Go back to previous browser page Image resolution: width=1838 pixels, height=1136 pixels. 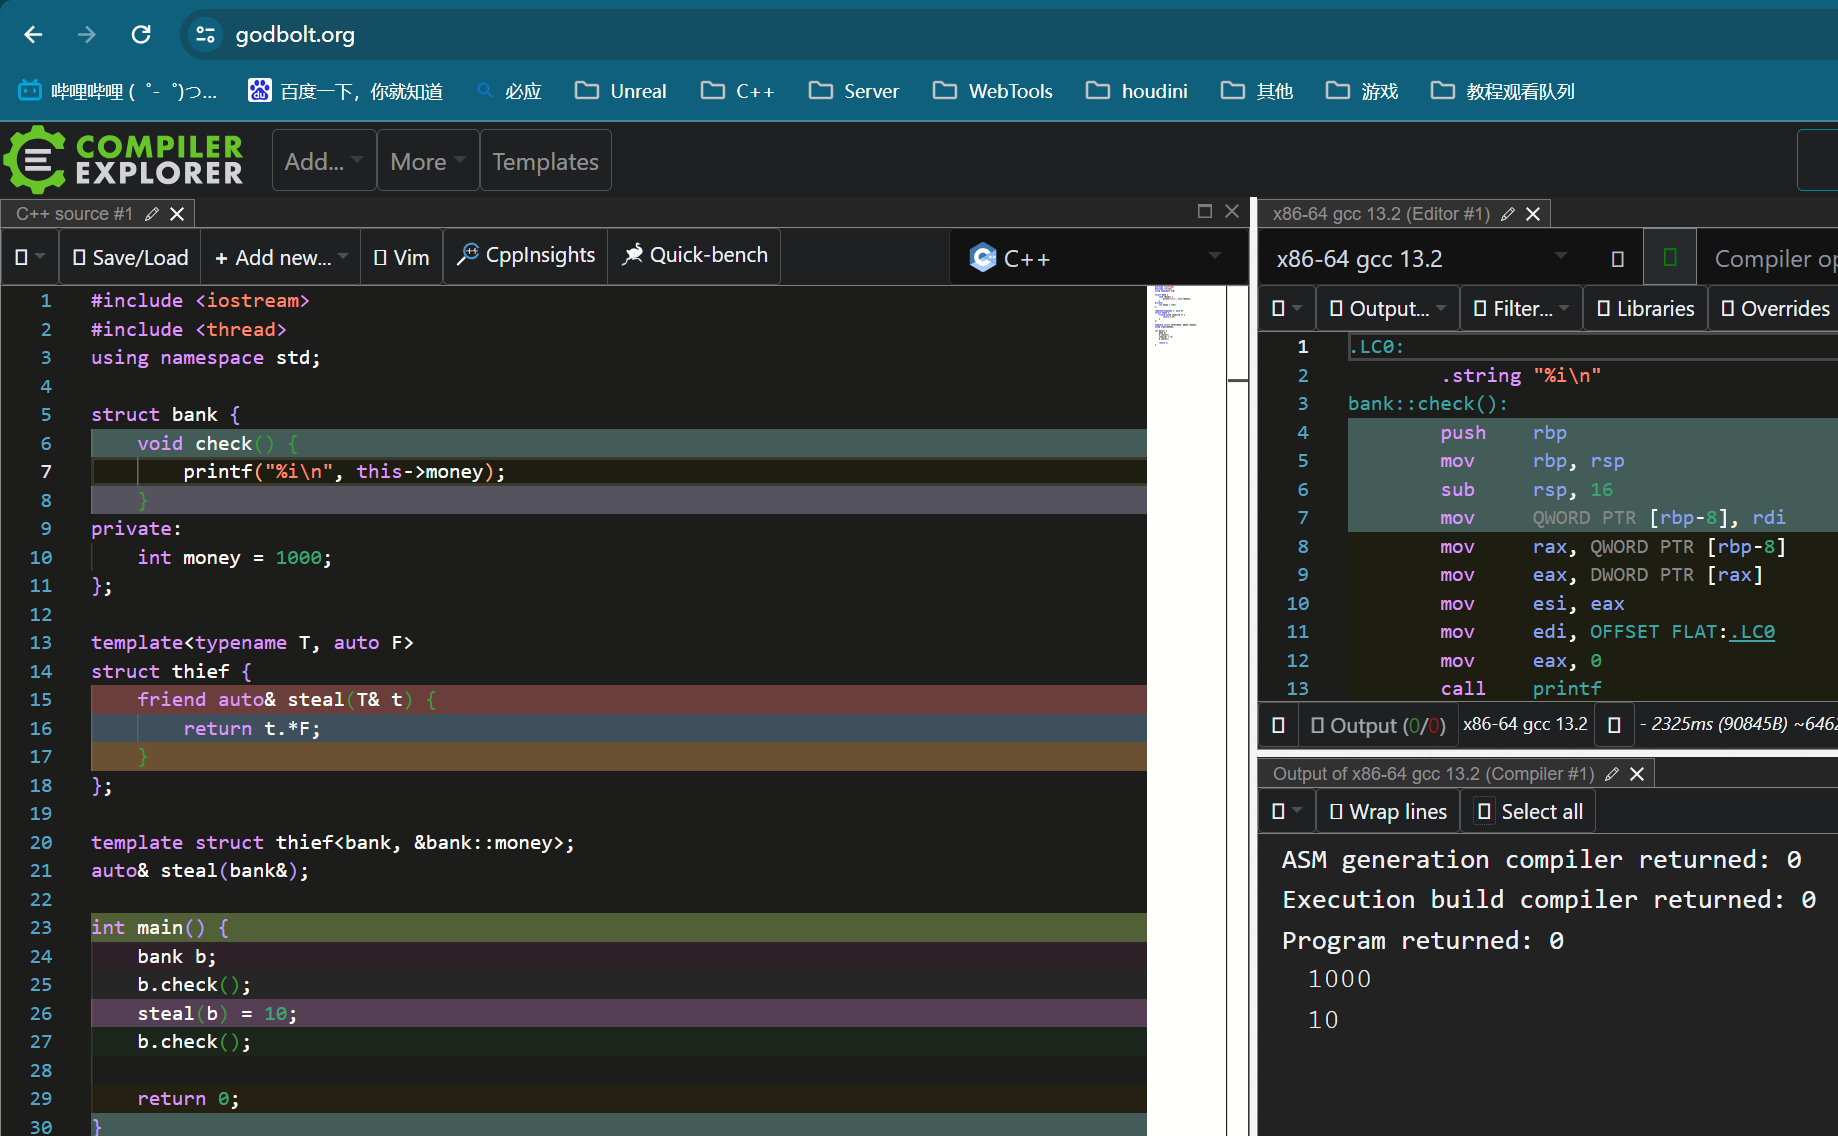pos(33,35)
